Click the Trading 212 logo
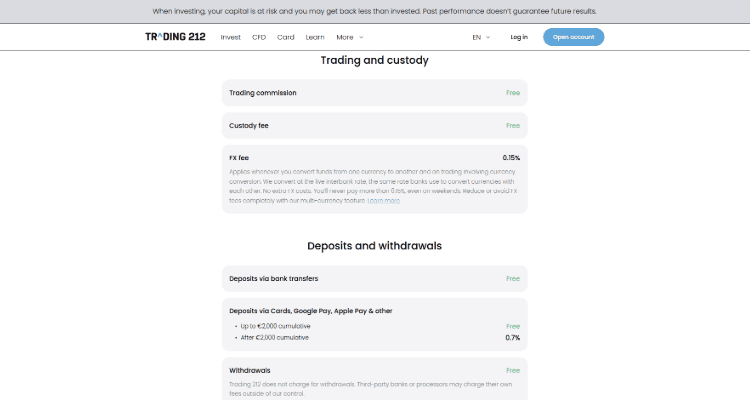 tap(175, 37)
